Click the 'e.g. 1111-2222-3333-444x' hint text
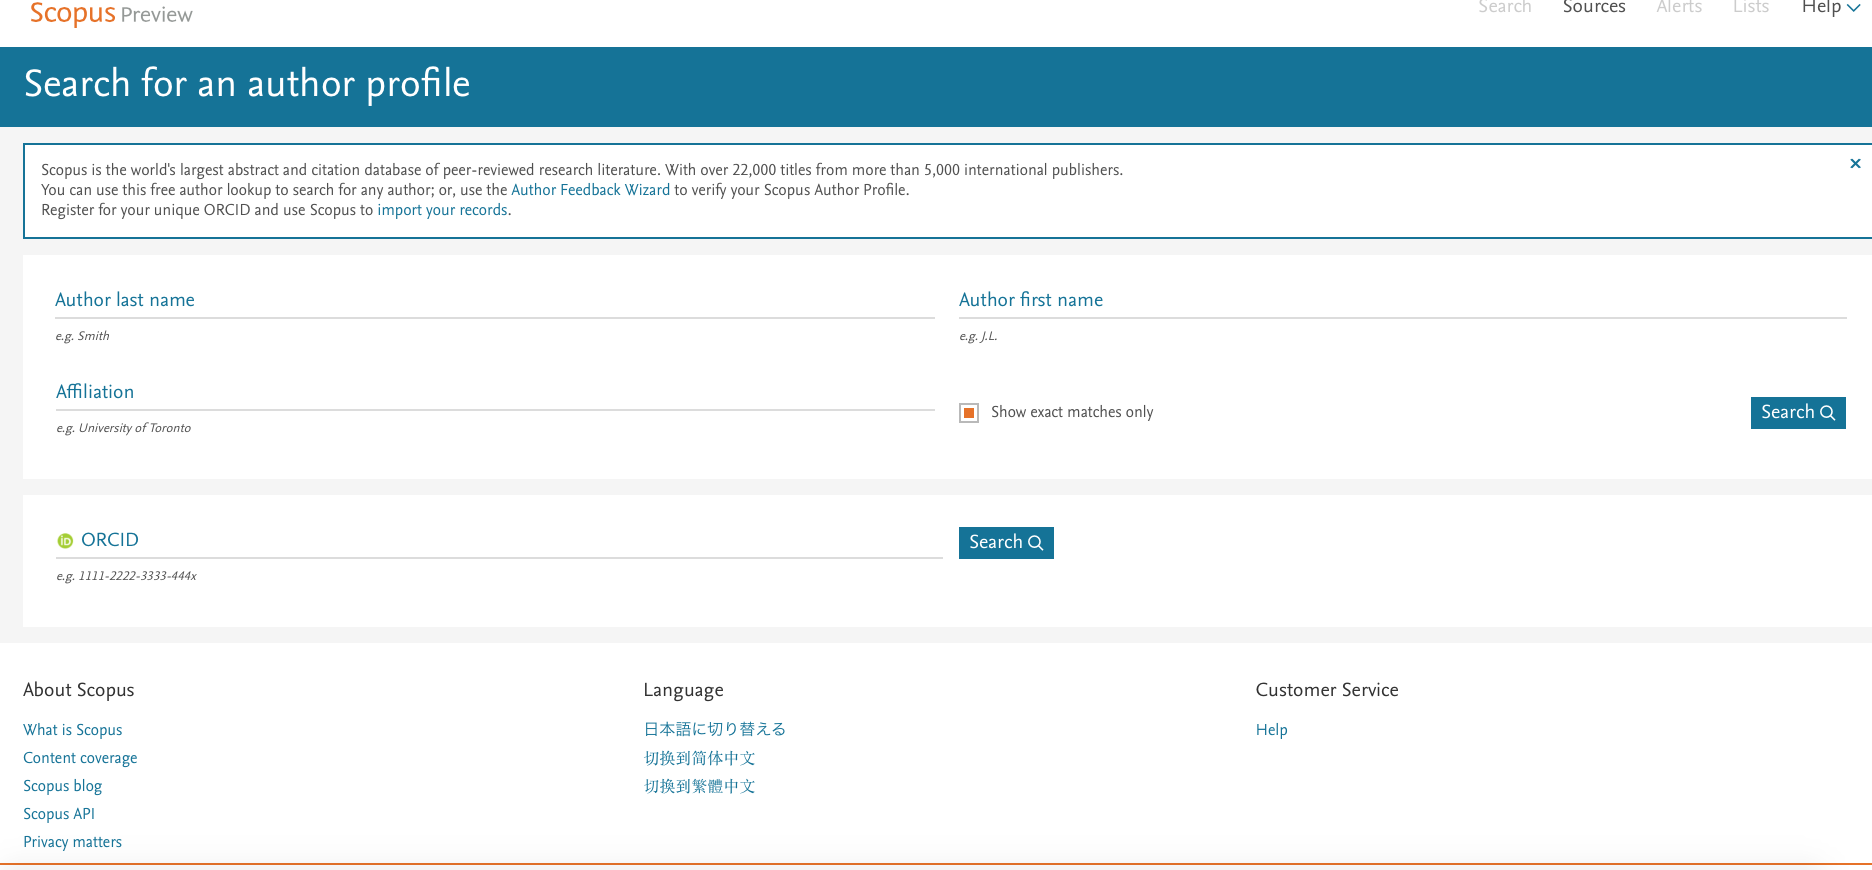The height and width of the screenshot is (870, 1872). pos(127,576)
